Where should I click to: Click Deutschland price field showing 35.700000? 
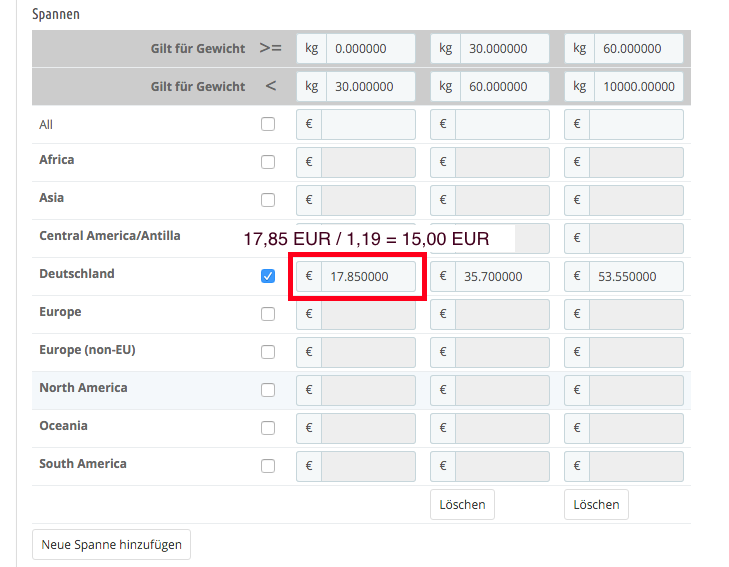[x=502, y=277]
